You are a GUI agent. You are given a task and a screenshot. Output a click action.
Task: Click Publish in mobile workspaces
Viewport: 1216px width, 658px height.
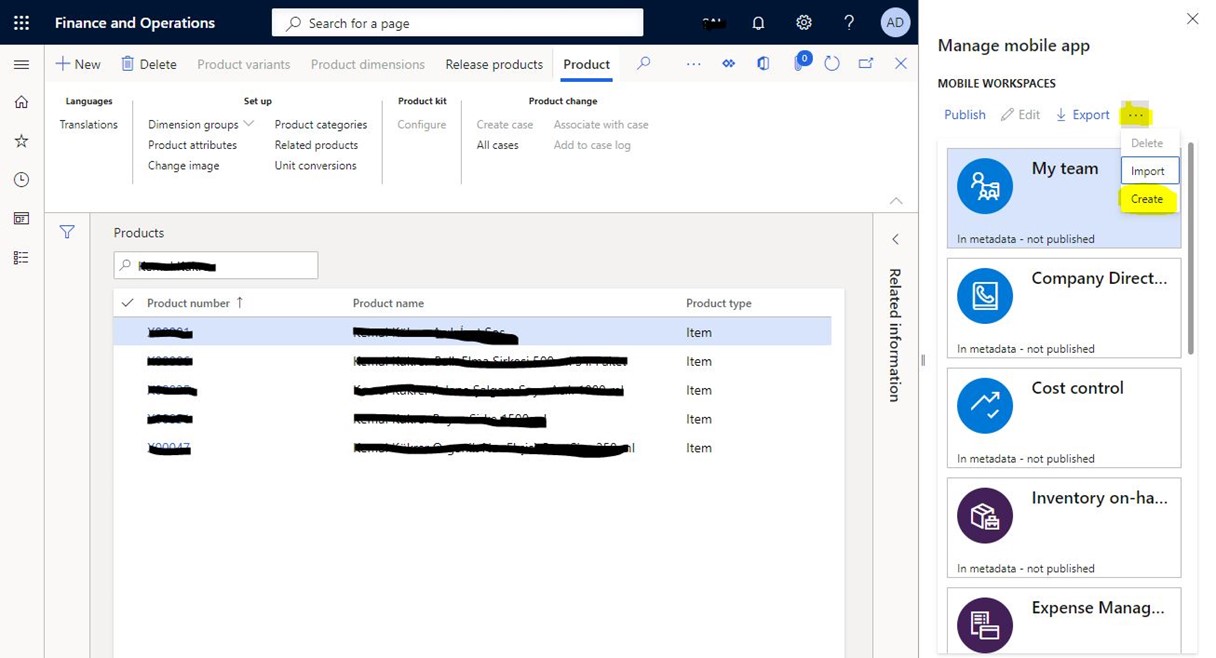pos(965,115)
